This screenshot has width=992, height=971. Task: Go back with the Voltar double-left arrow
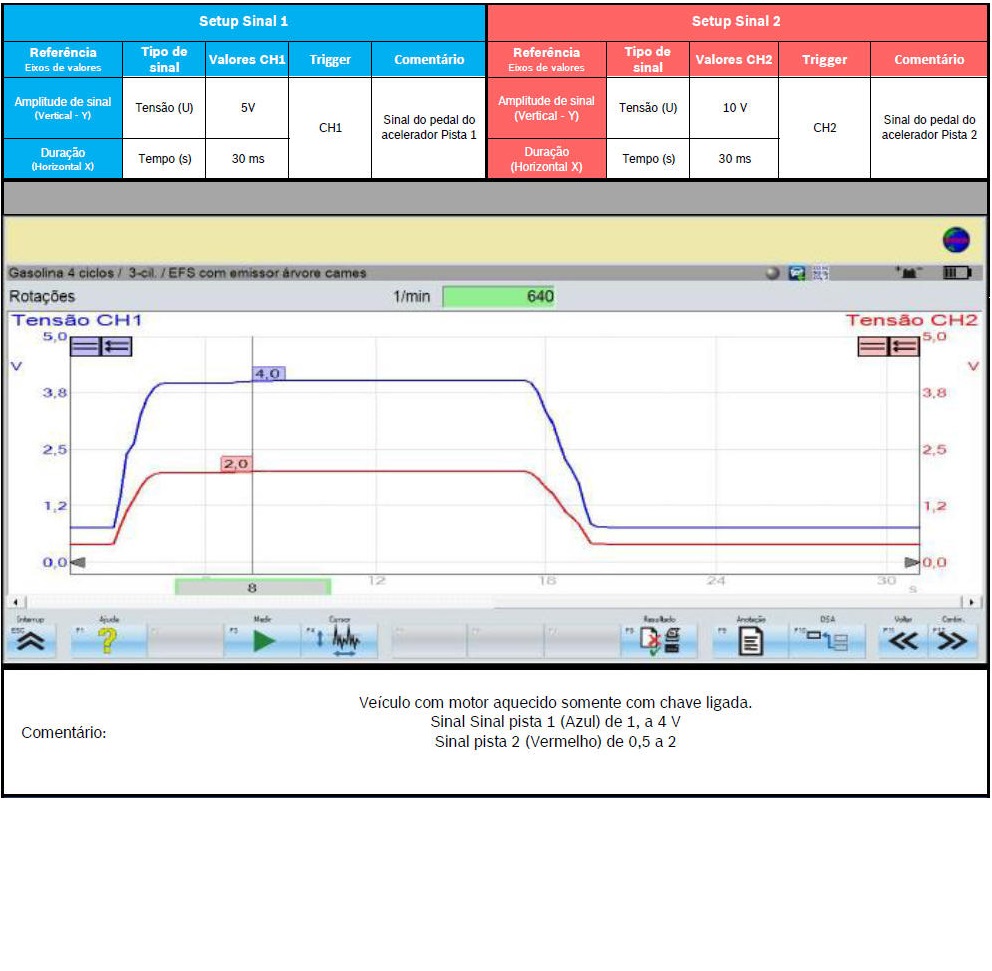pyautogui.click(x=903, y=642)
